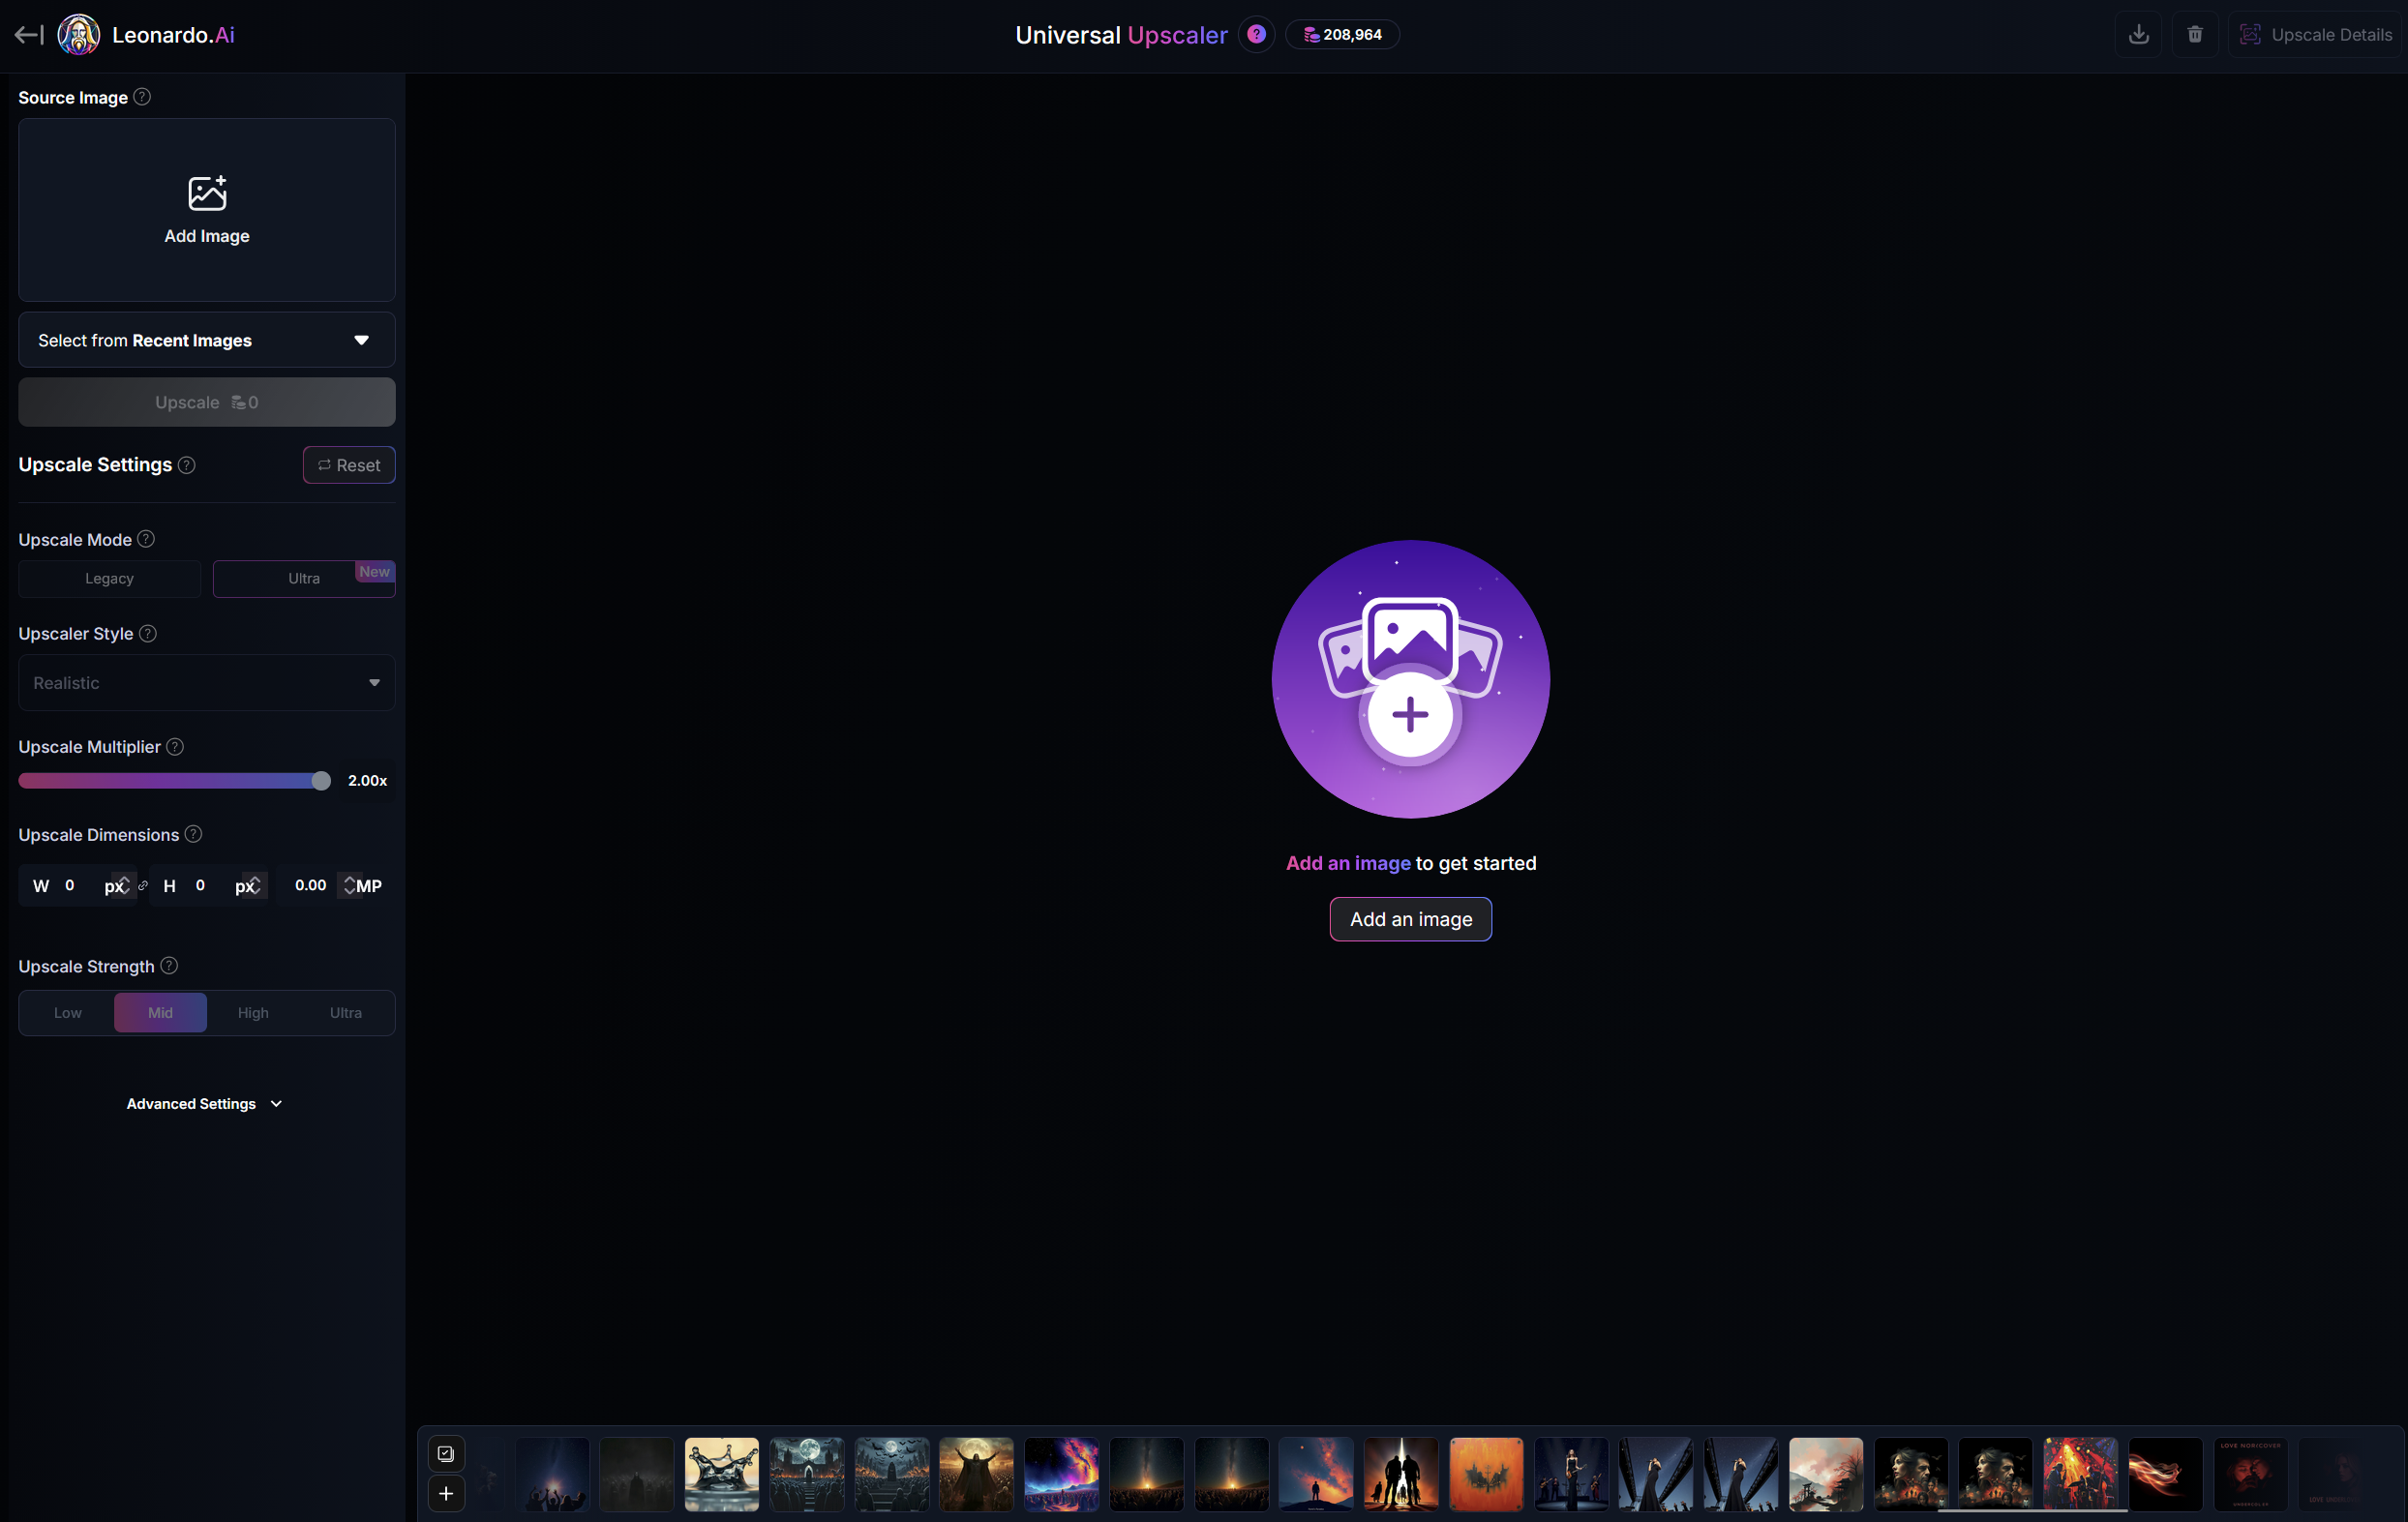Click the Upscale Mode help icon
The height and width of the screenshot is (1522, 2408).
pos(146,539)
